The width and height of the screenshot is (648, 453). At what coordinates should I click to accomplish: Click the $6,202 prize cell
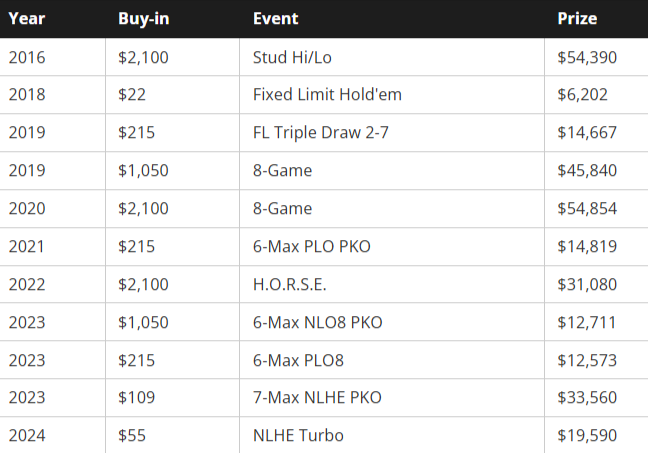coord(583,95)
